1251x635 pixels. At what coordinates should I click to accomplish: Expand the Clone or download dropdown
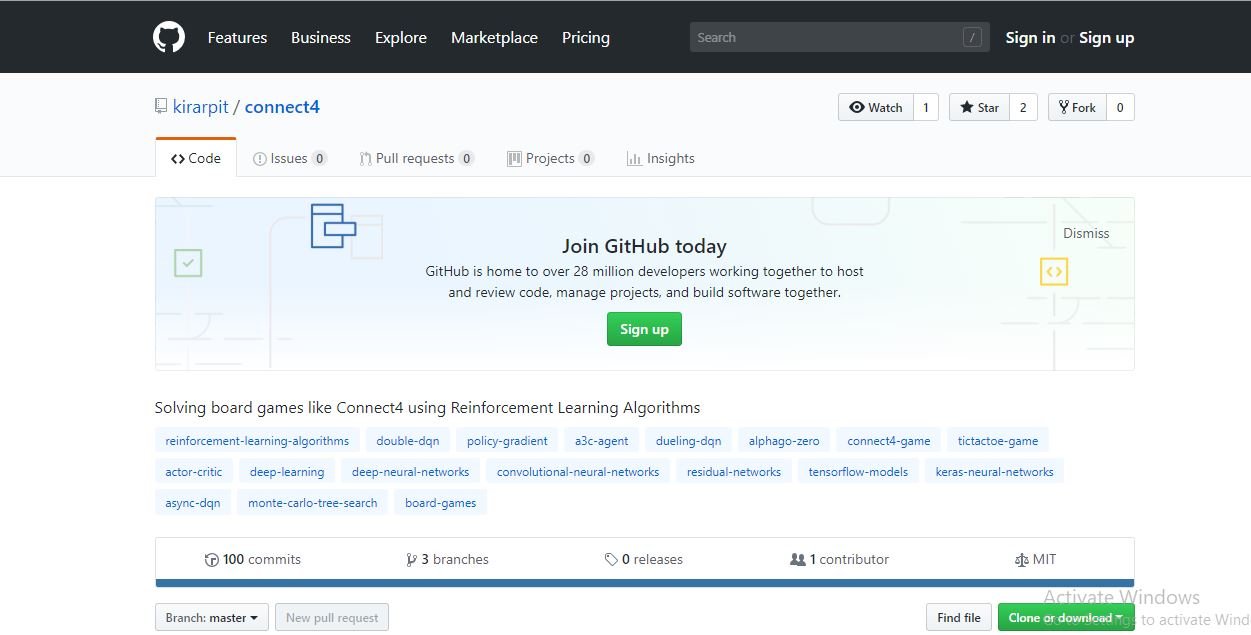pos(1066,618)
